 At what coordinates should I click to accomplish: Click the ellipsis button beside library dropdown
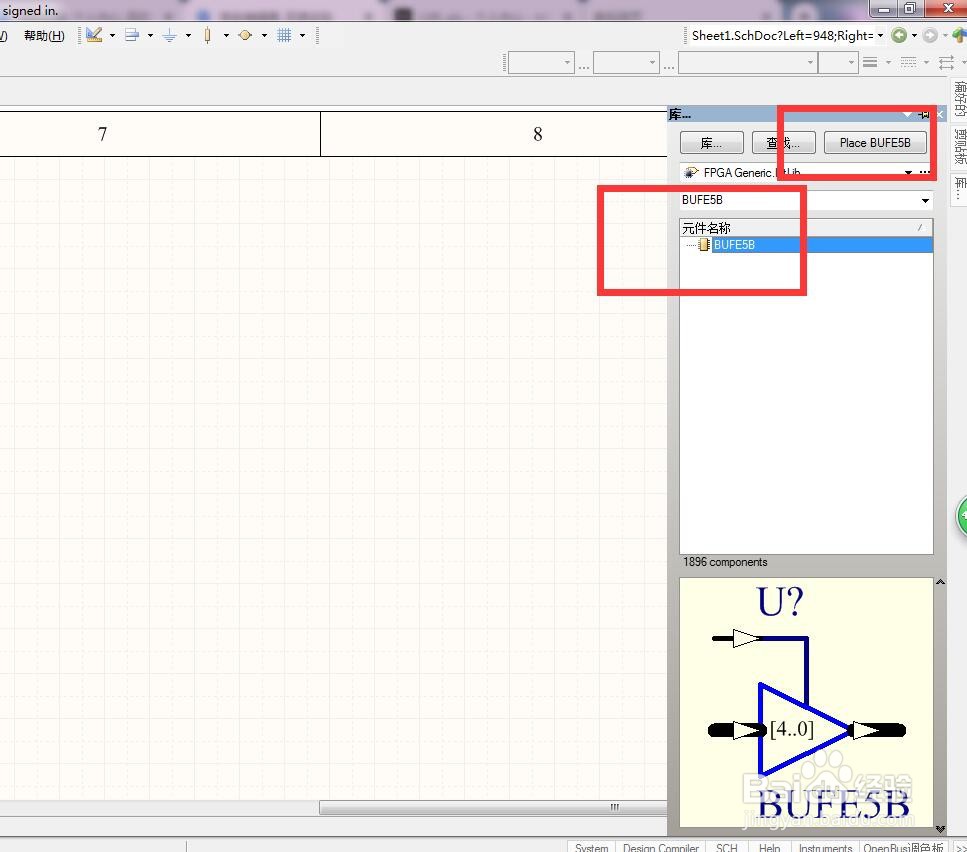click(924, 173)
